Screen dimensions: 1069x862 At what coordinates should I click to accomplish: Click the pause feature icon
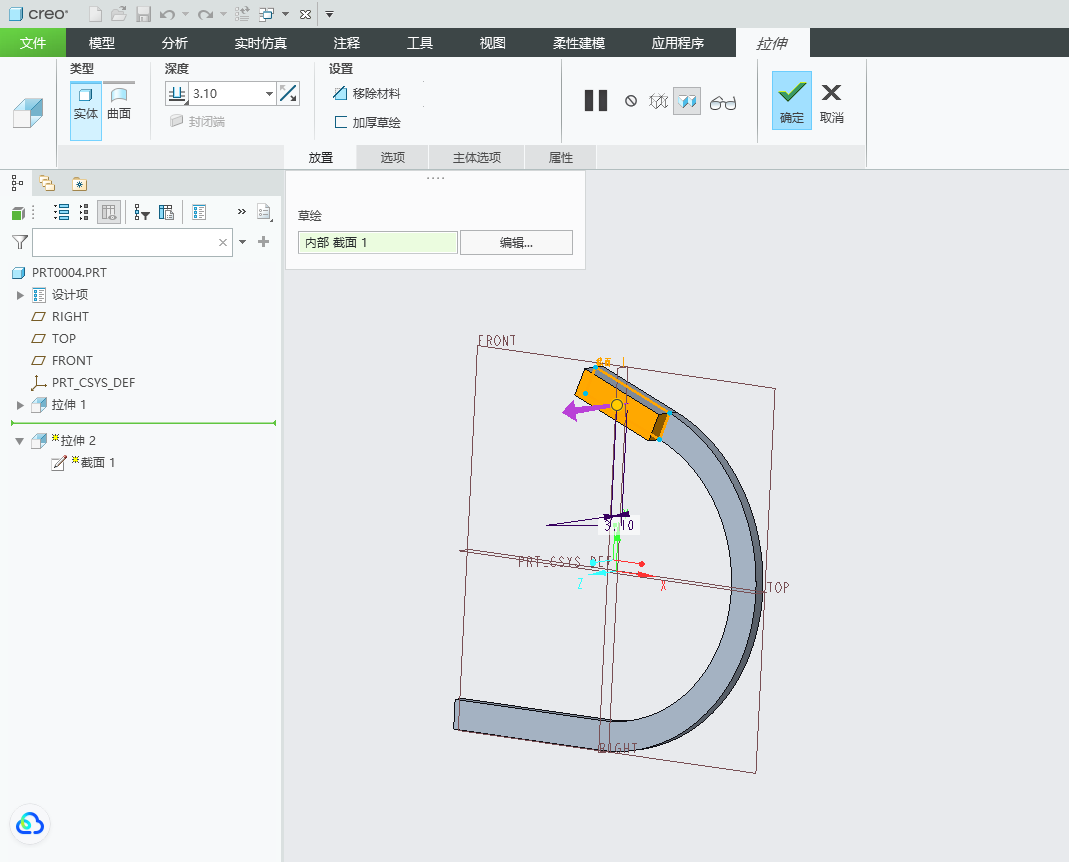point(596,101)
